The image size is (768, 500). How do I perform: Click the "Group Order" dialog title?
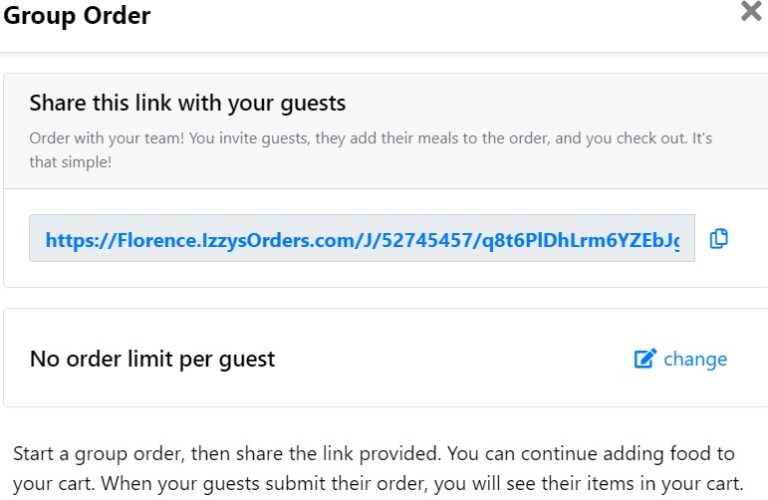click(x=77, y=16)
